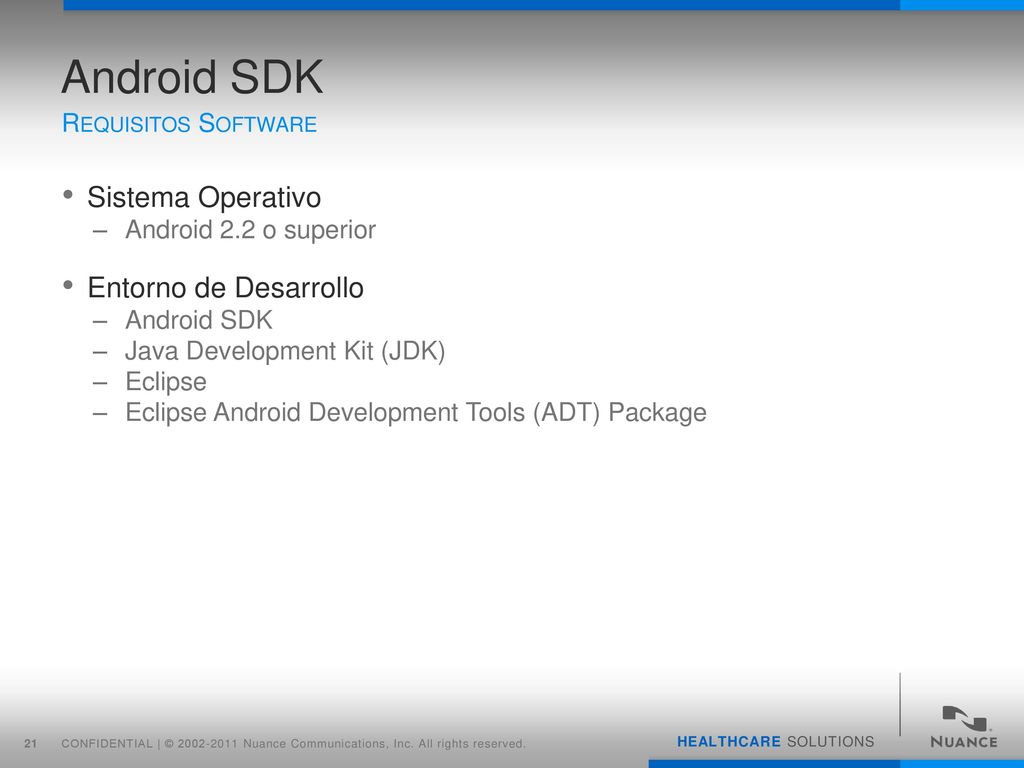Click the Nuance logo icon
Image resolution: width=1024 pixels, height=768 pixels.
coord(966,718)
